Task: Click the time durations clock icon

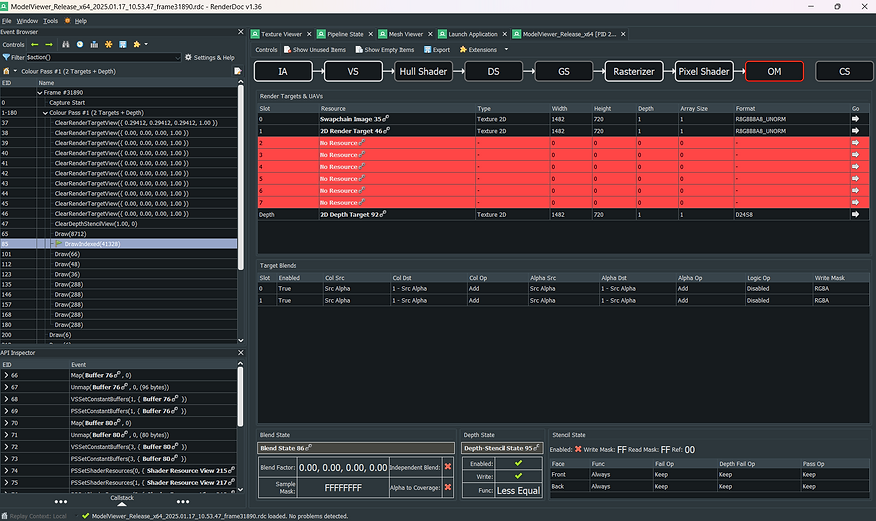Action: point(80,44)
